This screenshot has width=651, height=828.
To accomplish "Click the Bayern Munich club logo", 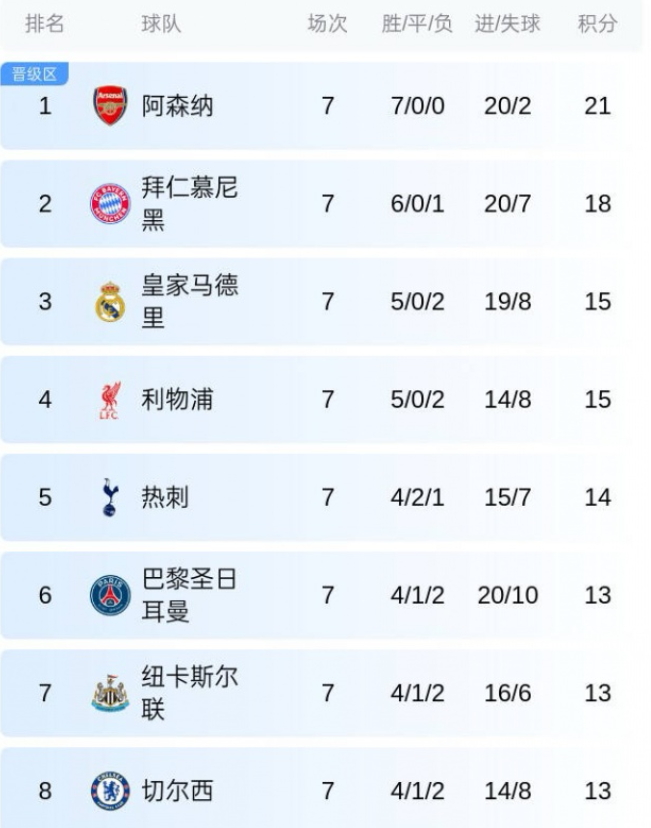I will pos(110,204).
